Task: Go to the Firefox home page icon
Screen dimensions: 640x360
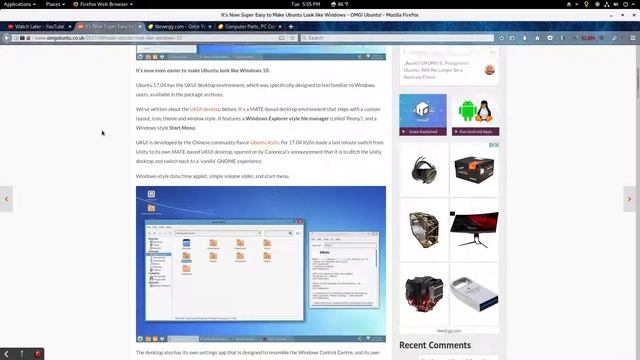Action: (537, 38)
